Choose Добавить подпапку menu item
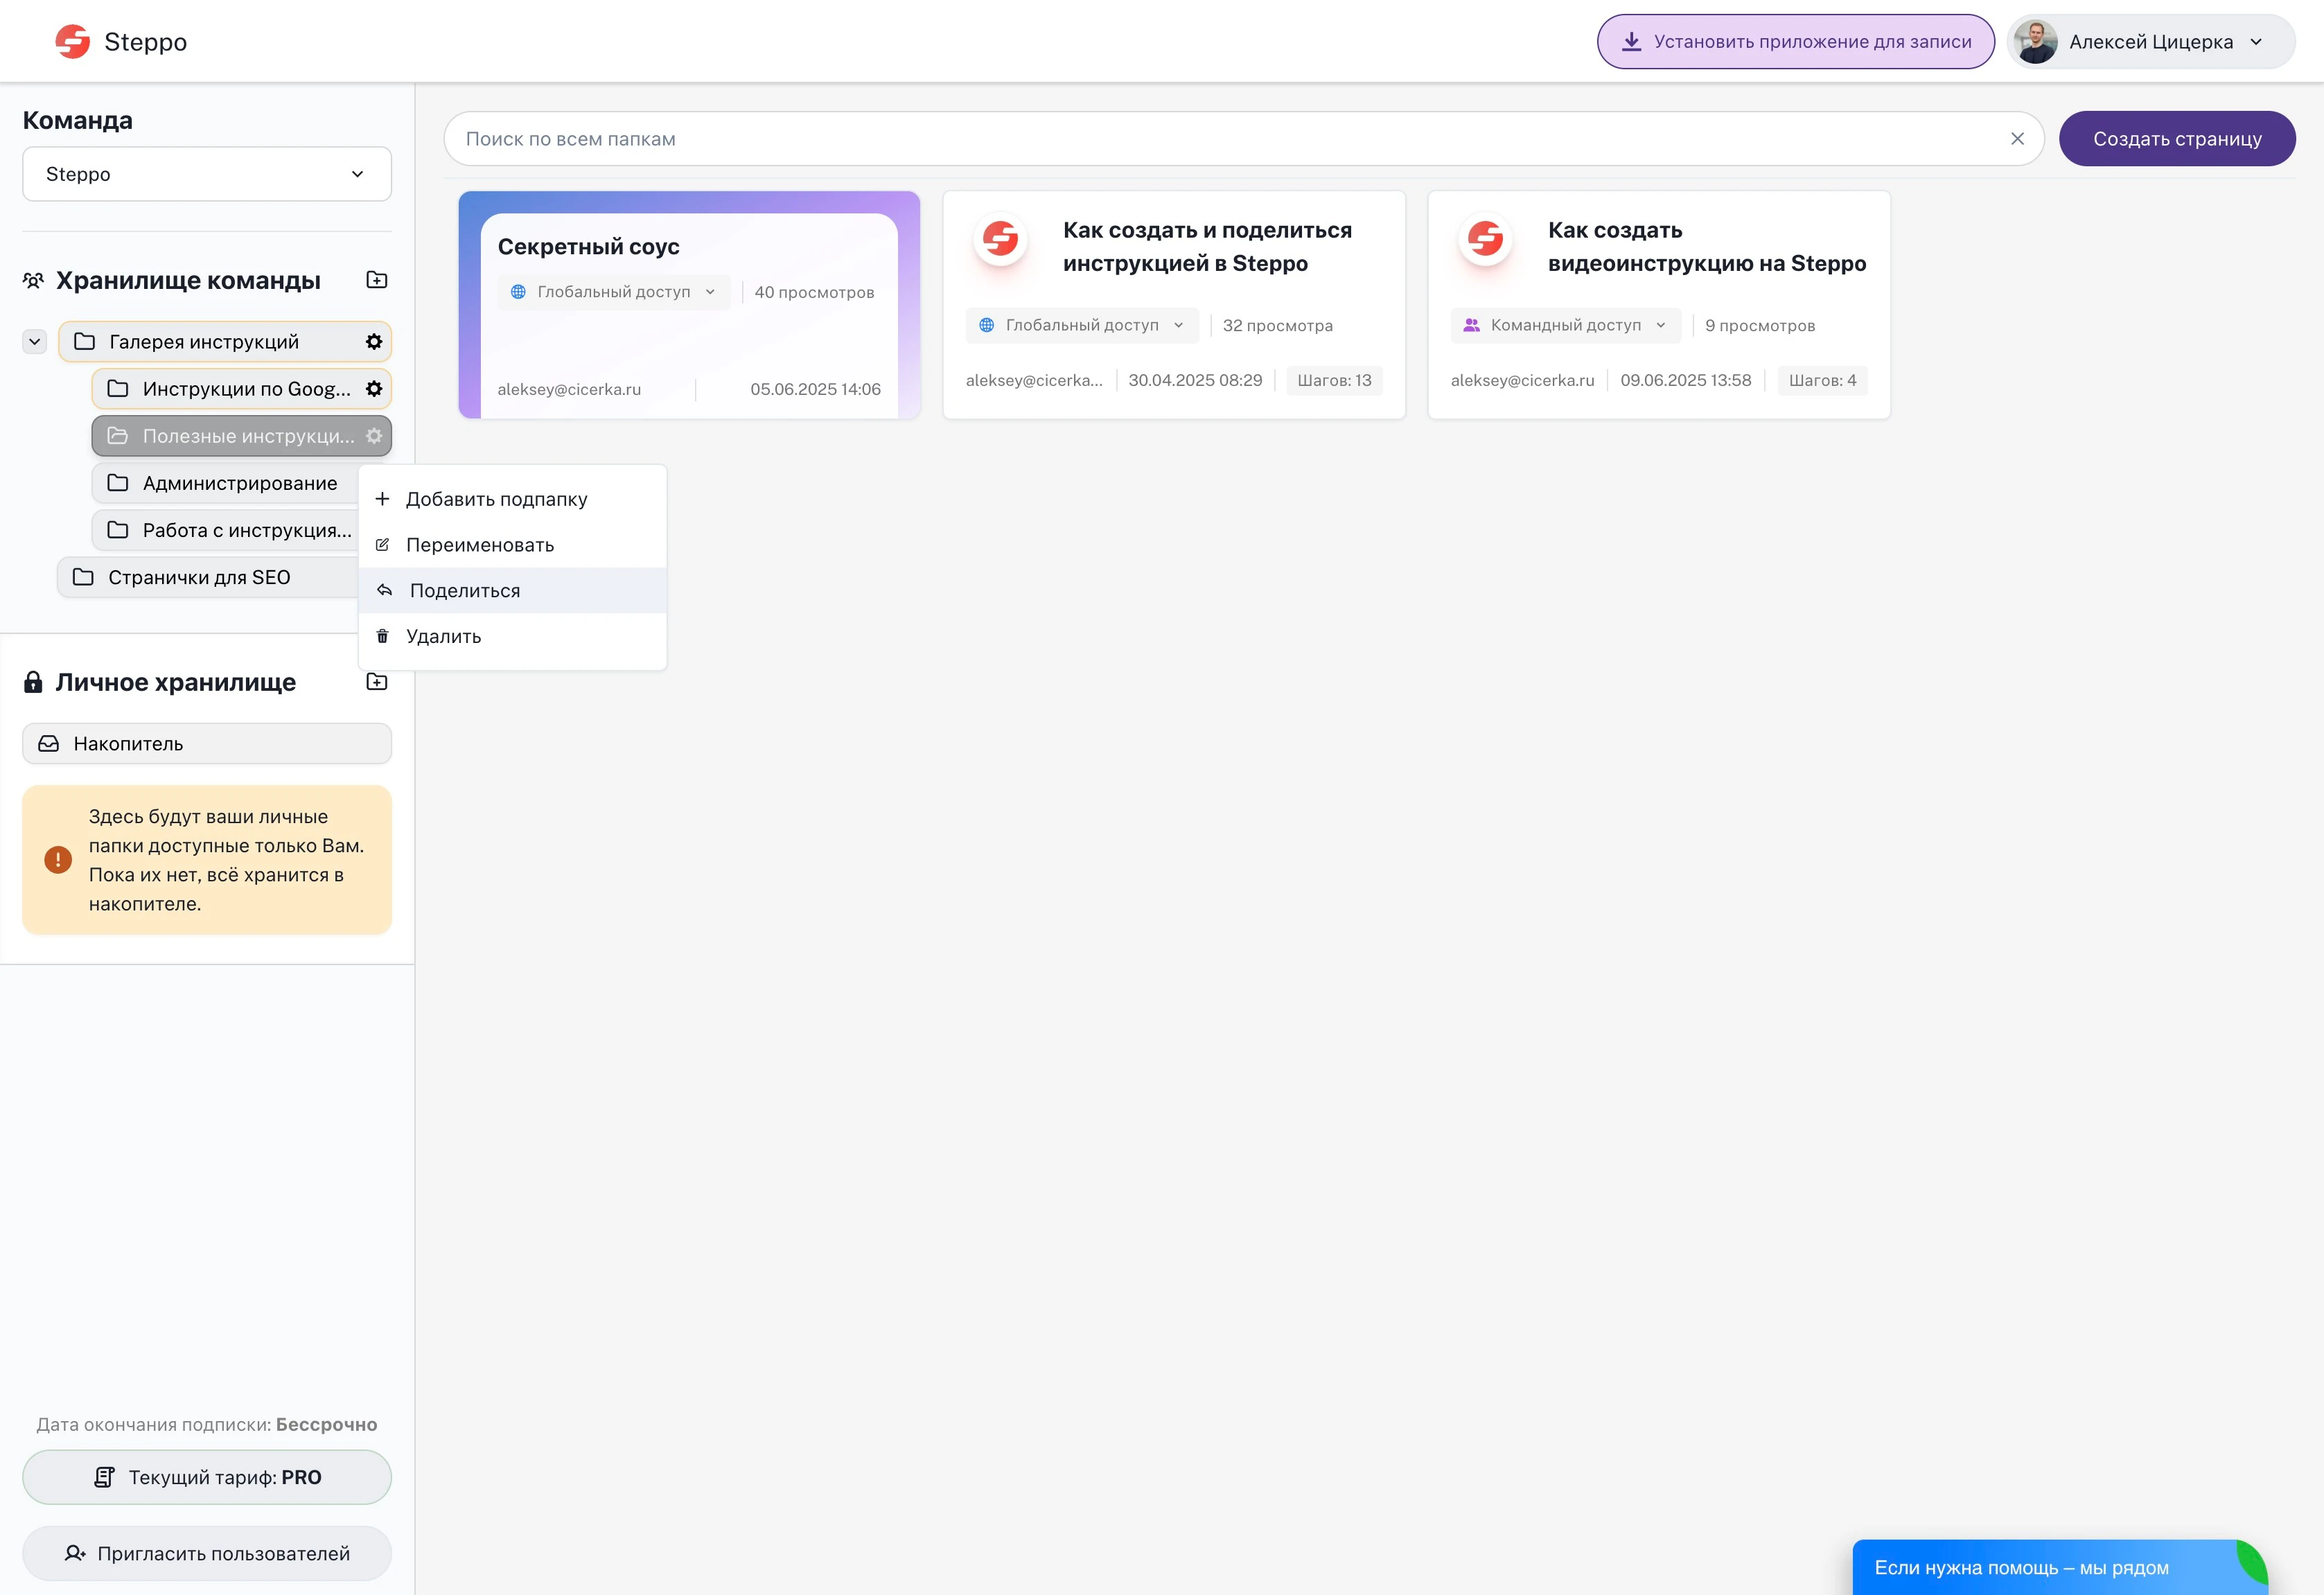The height and width of the screenshot is (1595, 2324). 496,499
